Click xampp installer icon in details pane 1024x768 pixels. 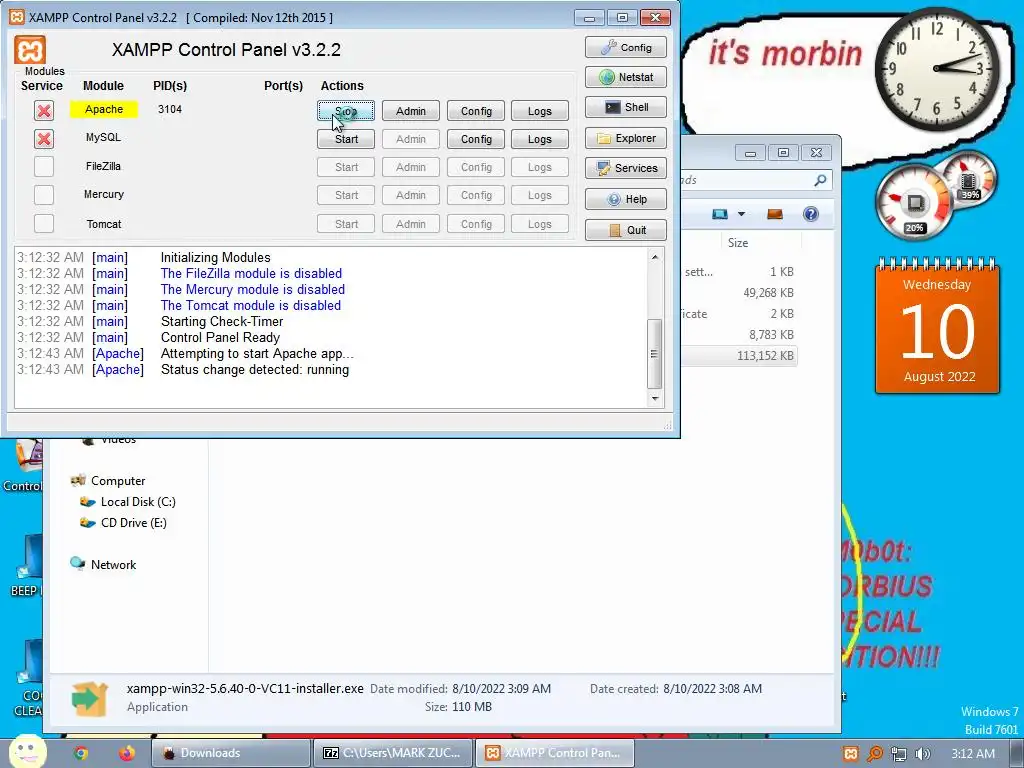(89, 698)
